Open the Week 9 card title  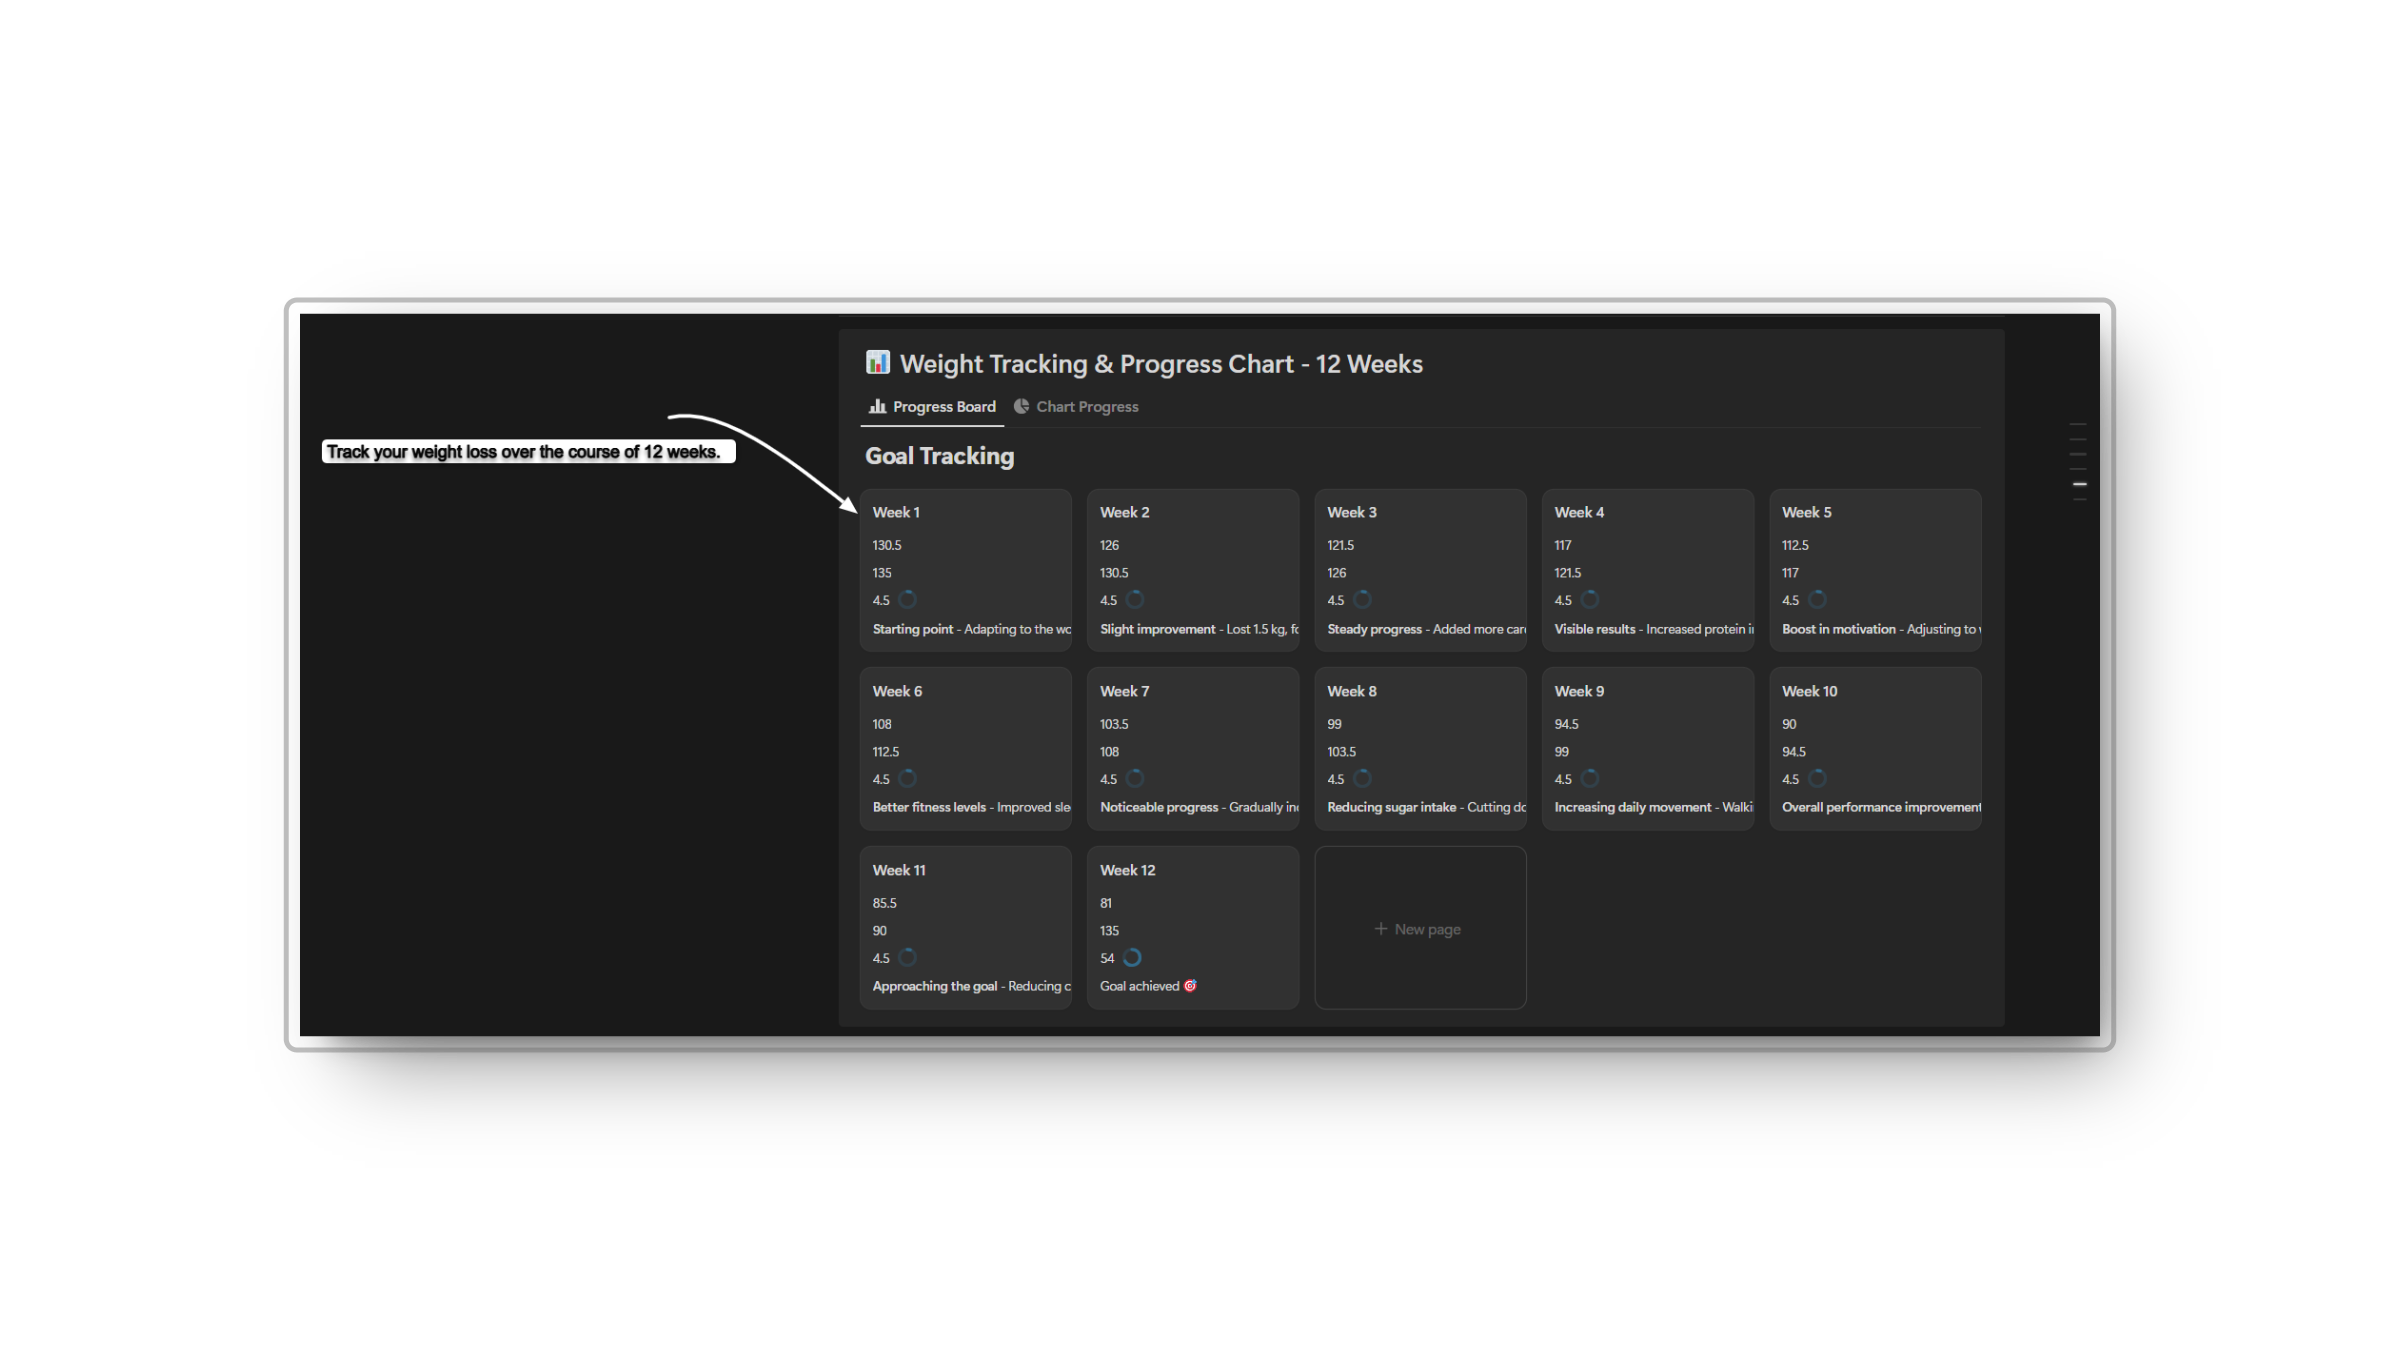(1579, 691)
